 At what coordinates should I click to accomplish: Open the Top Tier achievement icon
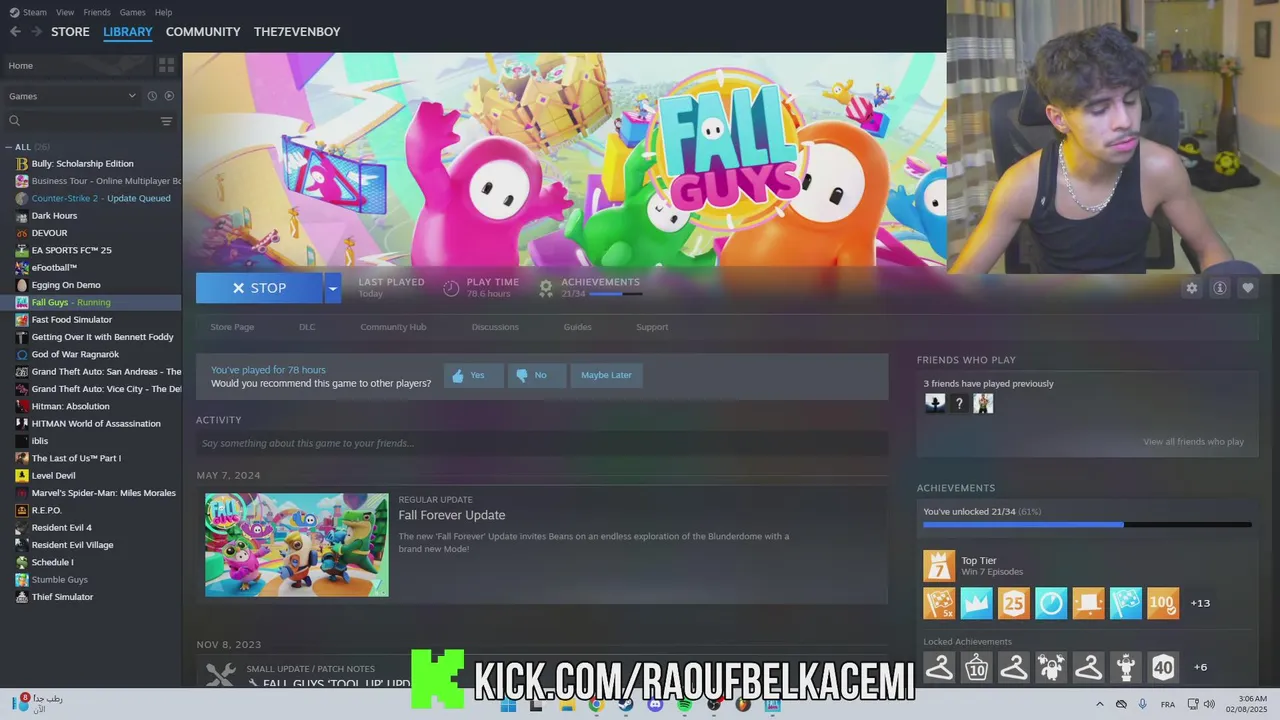(939, 566)
